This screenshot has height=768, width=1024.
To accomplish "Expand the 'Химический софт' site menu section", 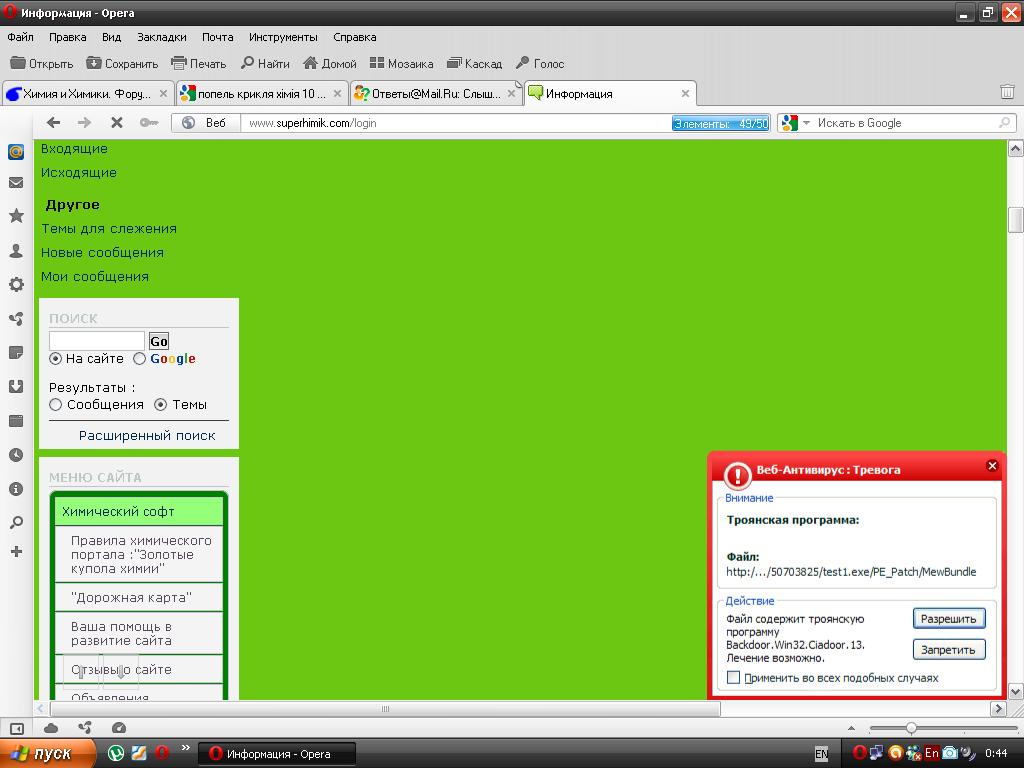I will point(138,511).
